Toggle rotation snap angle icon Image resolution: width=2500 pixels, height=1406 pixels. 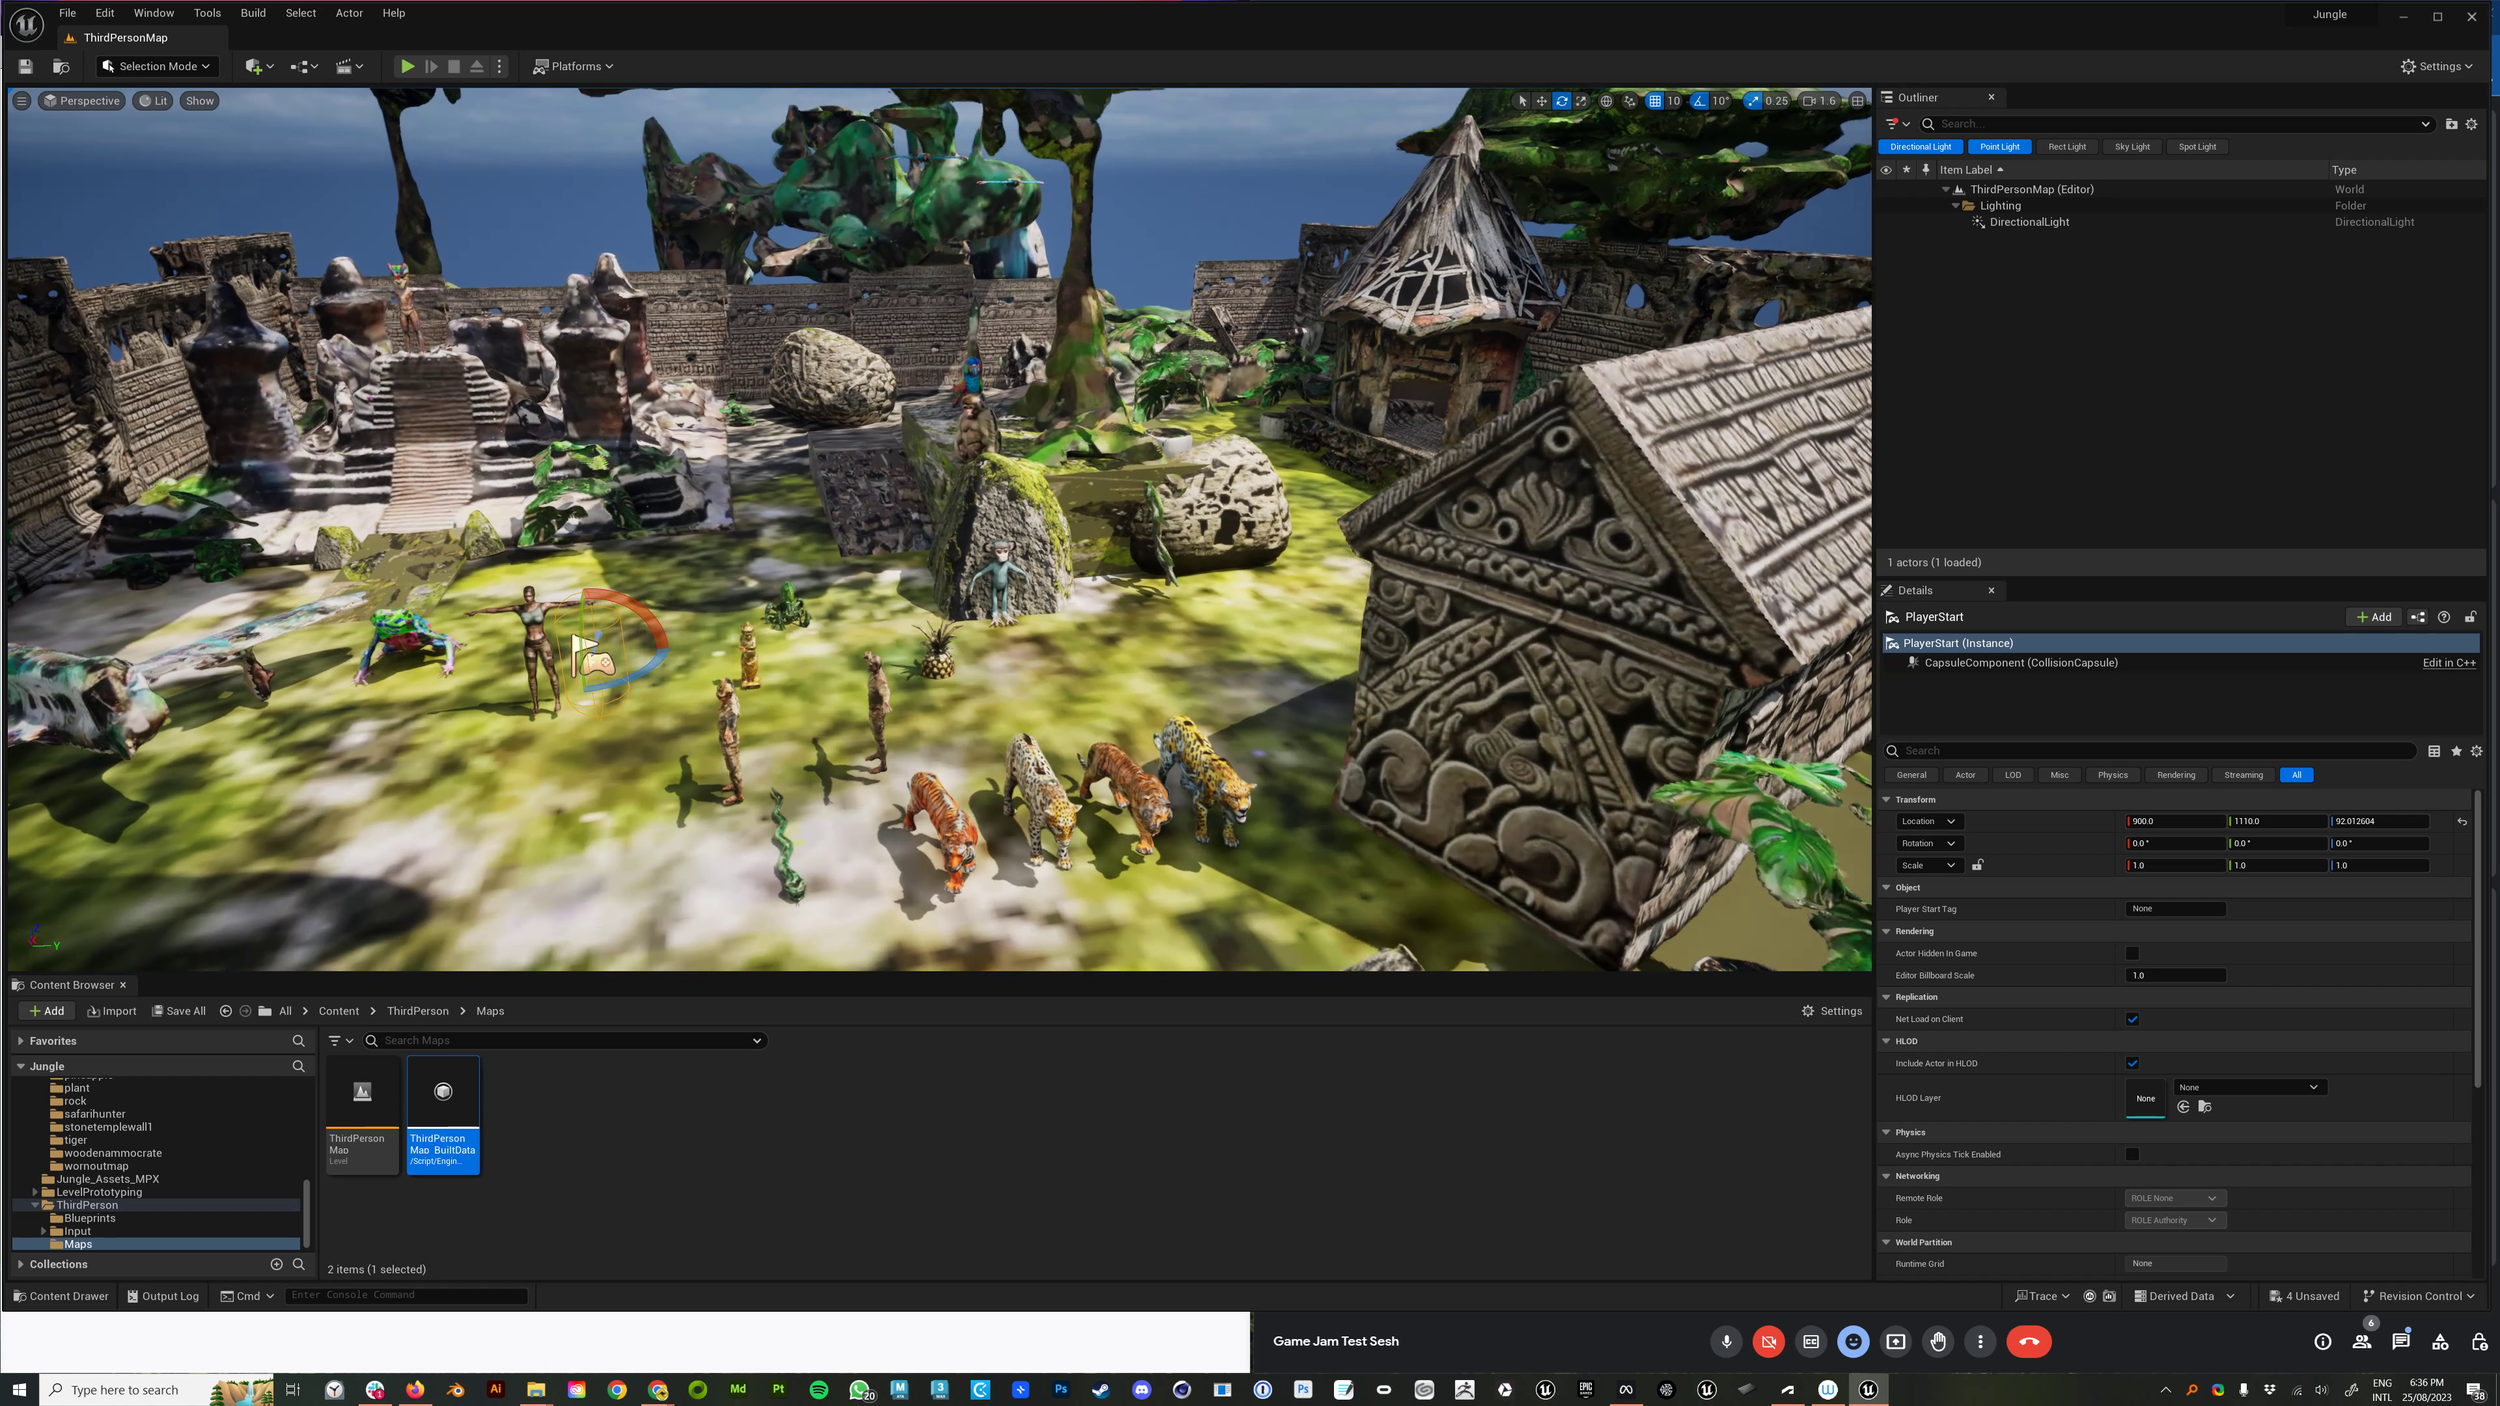click(x=1699, y=101)
